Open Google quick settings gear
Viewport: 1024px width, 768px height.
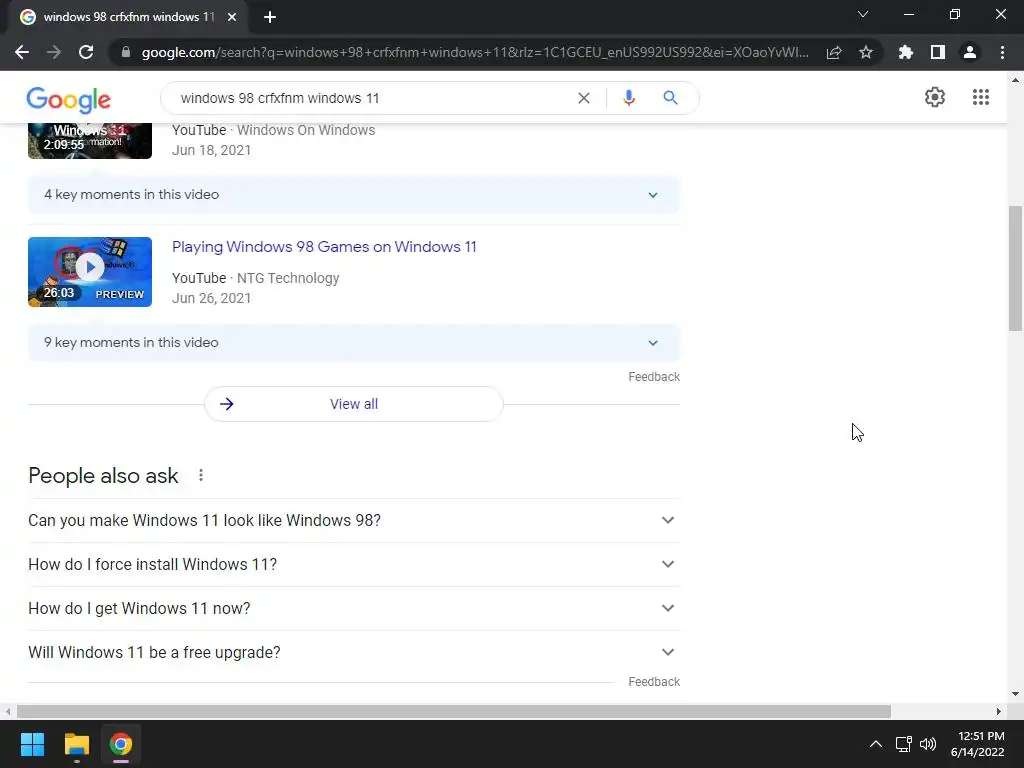(935, 97)
